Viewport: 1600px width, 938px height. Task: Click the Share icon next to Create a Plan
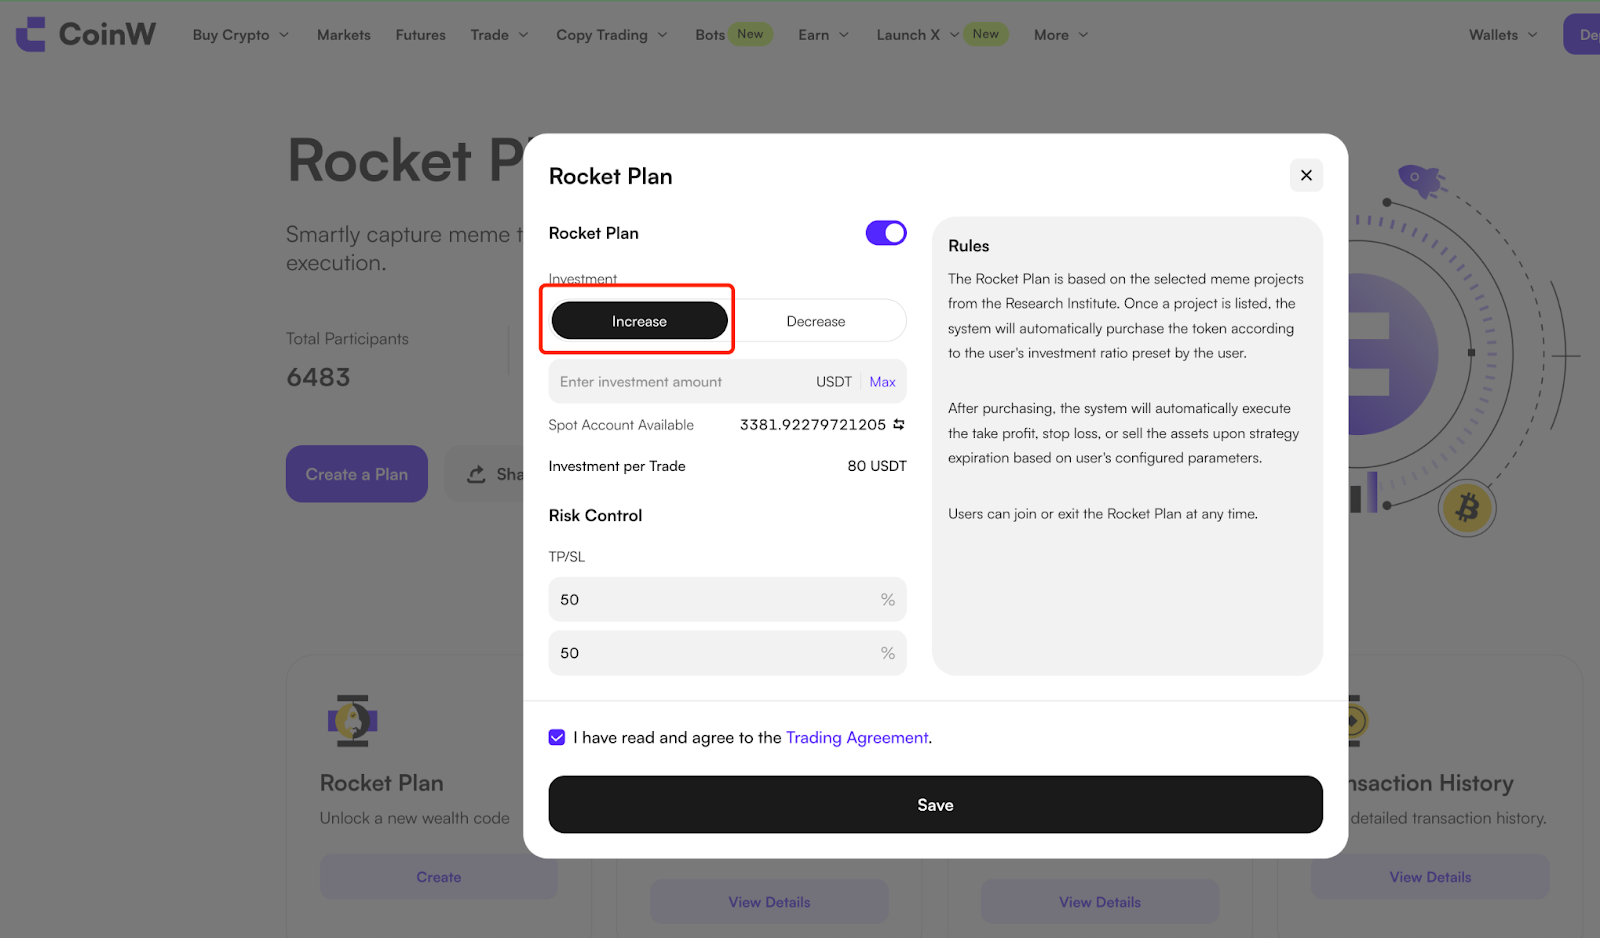click(477, 474)
